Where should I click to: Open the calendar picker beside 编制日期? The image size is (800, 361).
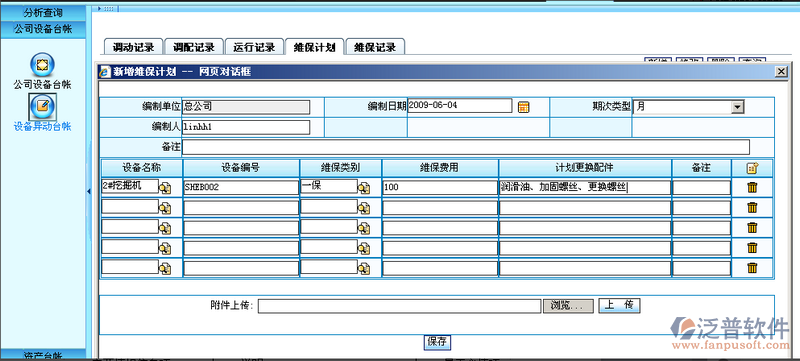(x=523, y=107)
